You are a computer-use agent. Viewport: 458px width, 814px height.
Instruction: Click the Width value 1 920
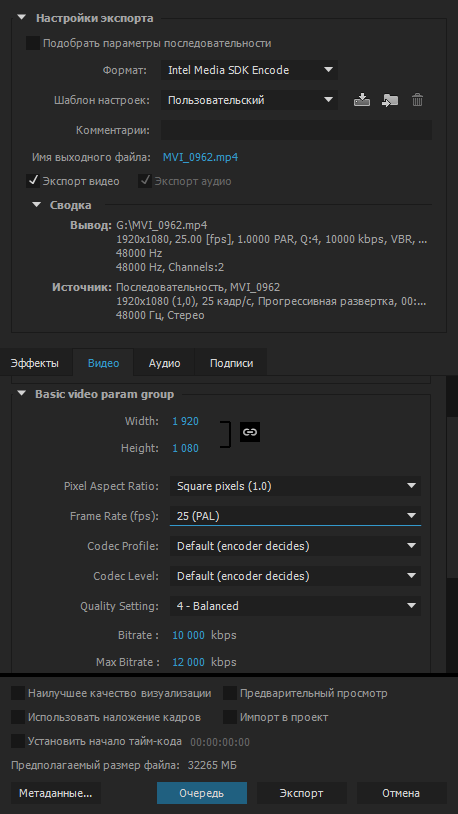point(185,421)
